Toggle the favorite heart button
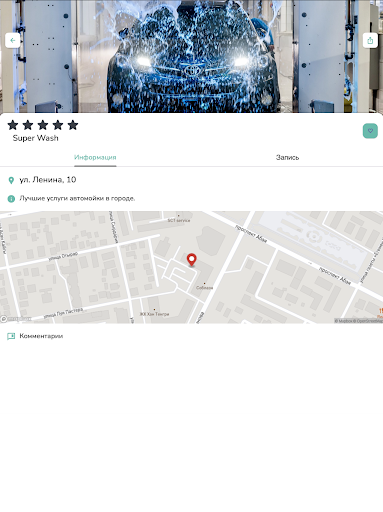This screenshot has width=383, height=512. click(x=370, y=131)
